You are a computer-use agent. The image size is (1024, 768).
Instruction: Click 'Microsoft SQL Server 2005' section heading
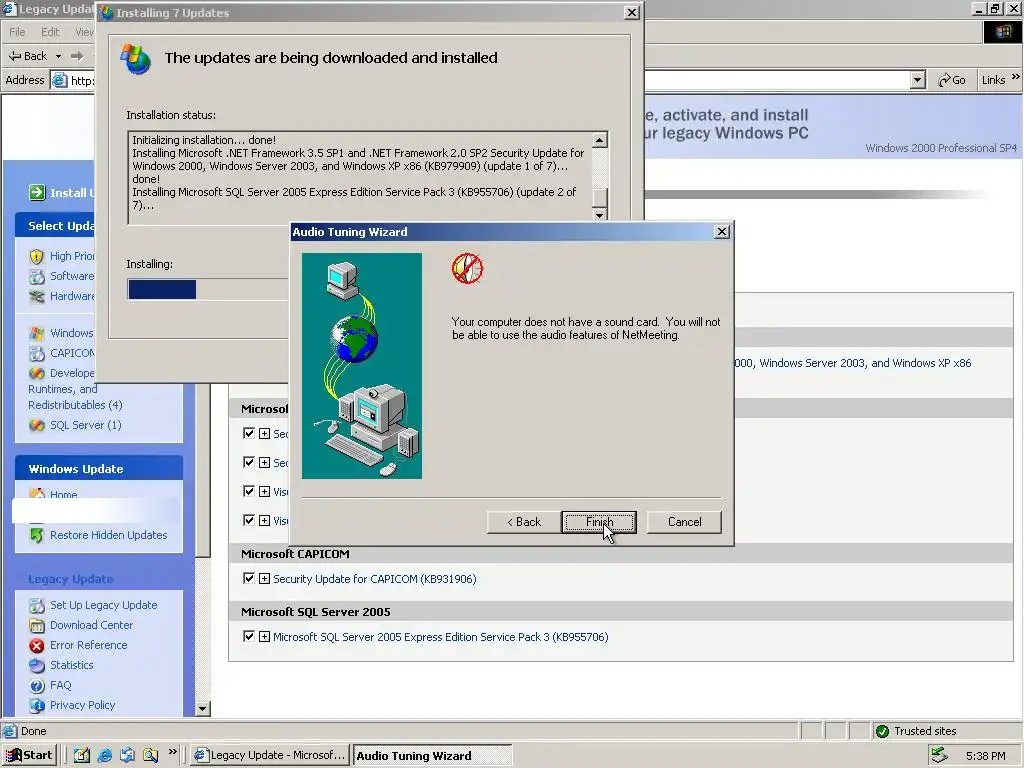[315, 612]
